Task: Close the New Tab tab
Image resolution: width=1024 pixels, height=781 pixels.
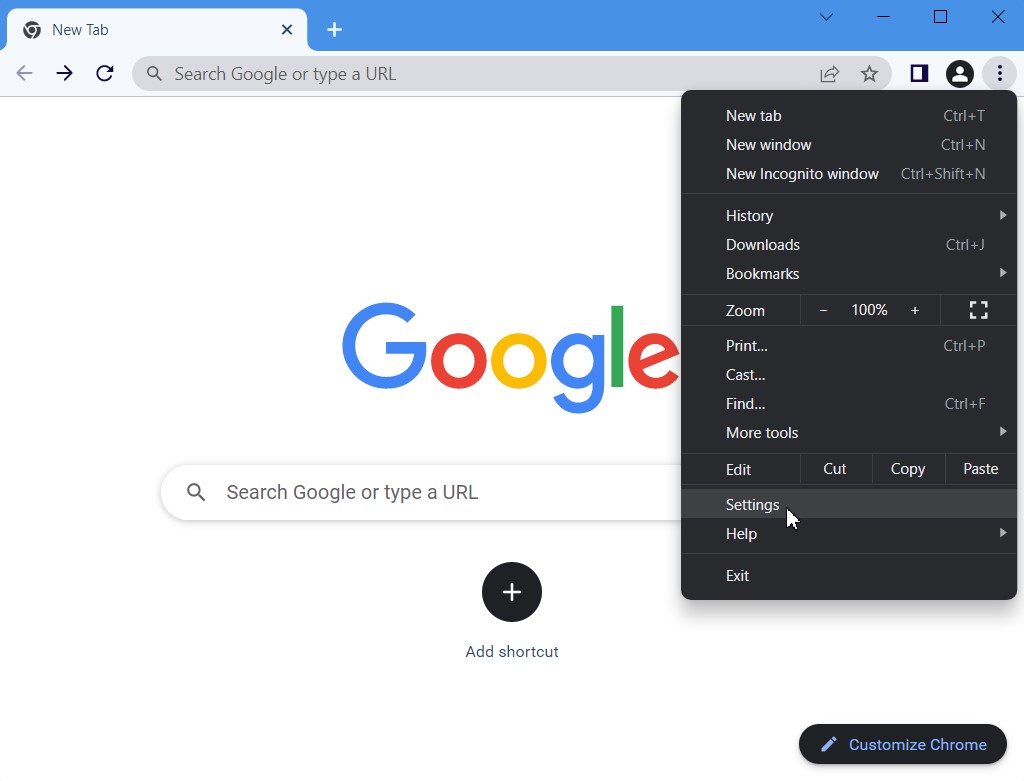Action: point(287,29)
